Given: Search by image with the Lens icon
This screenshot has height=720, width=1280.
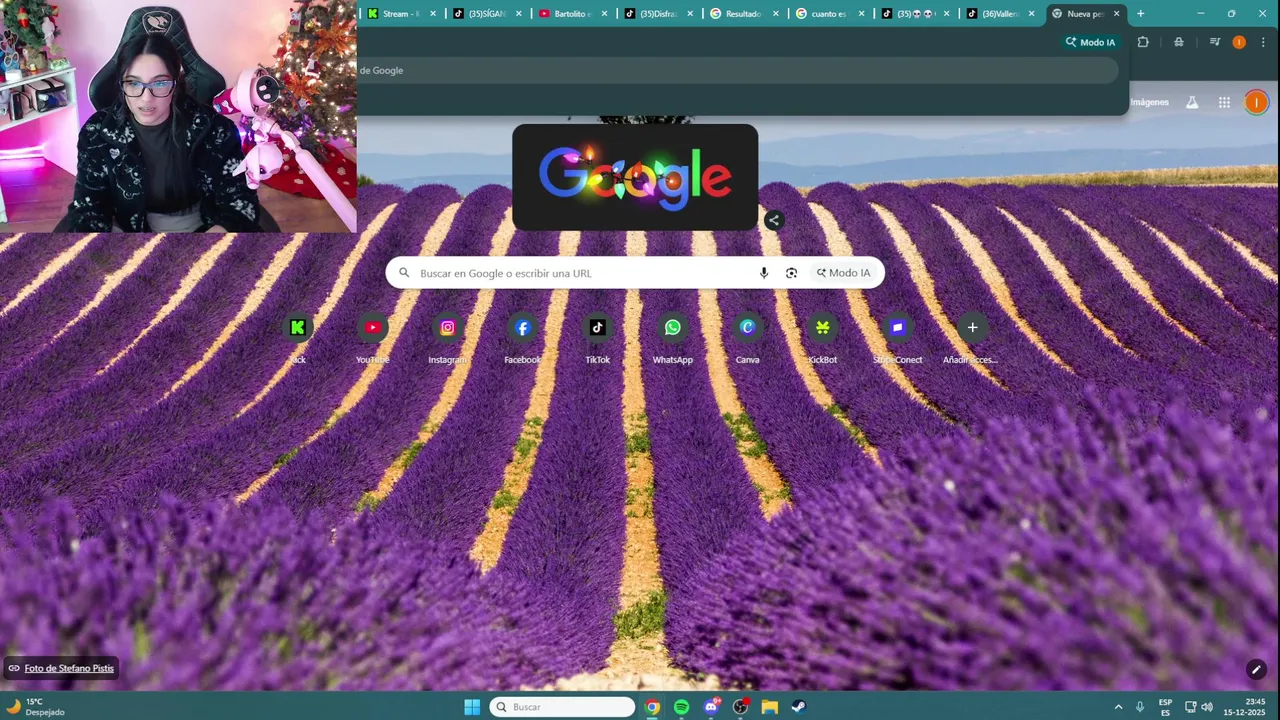Looking at the screenshot, I should coord(791,273).
